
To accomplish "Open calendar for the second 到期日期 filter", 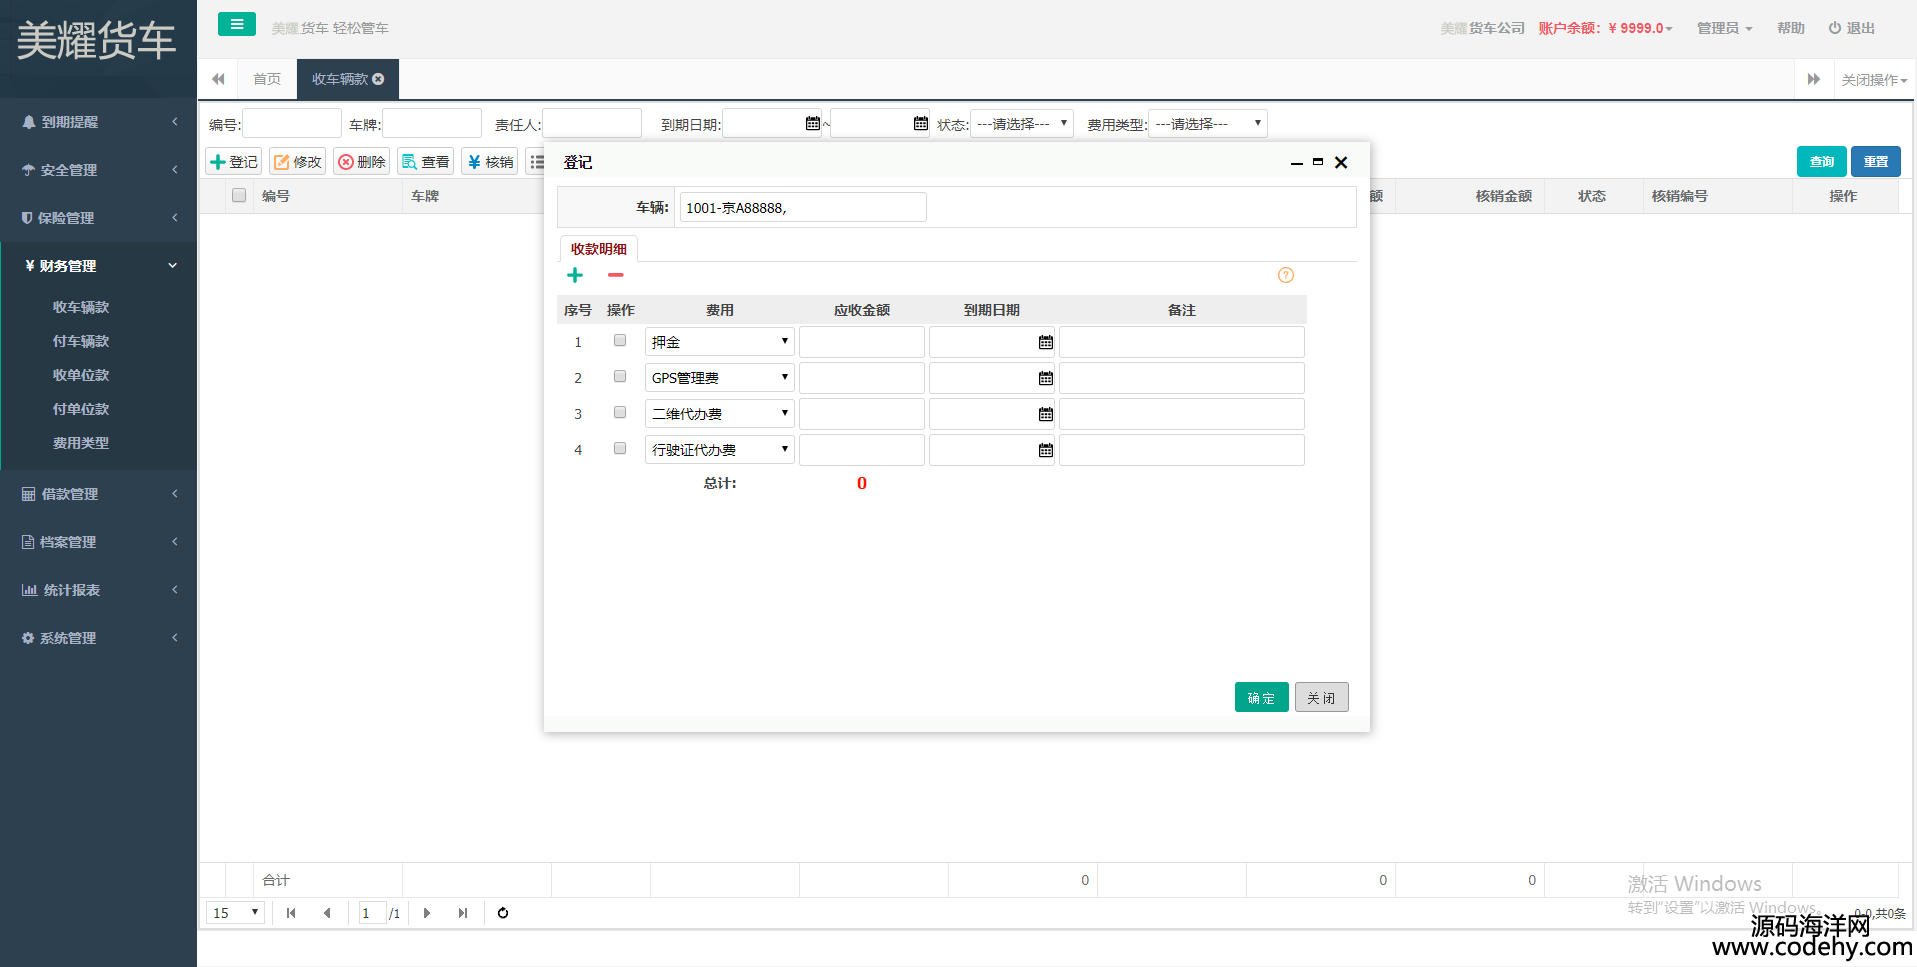I will (921, 123).
